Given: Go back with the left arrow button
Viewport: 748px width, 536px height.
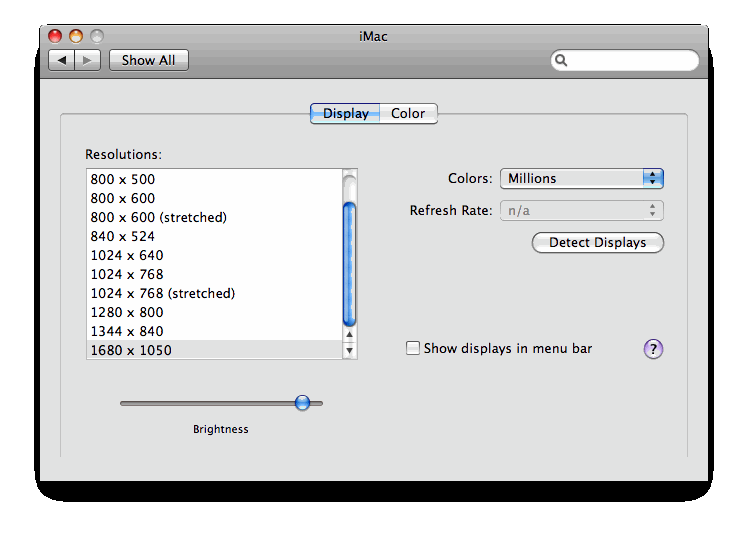Looking at the screenshot, I should point(62,61).
